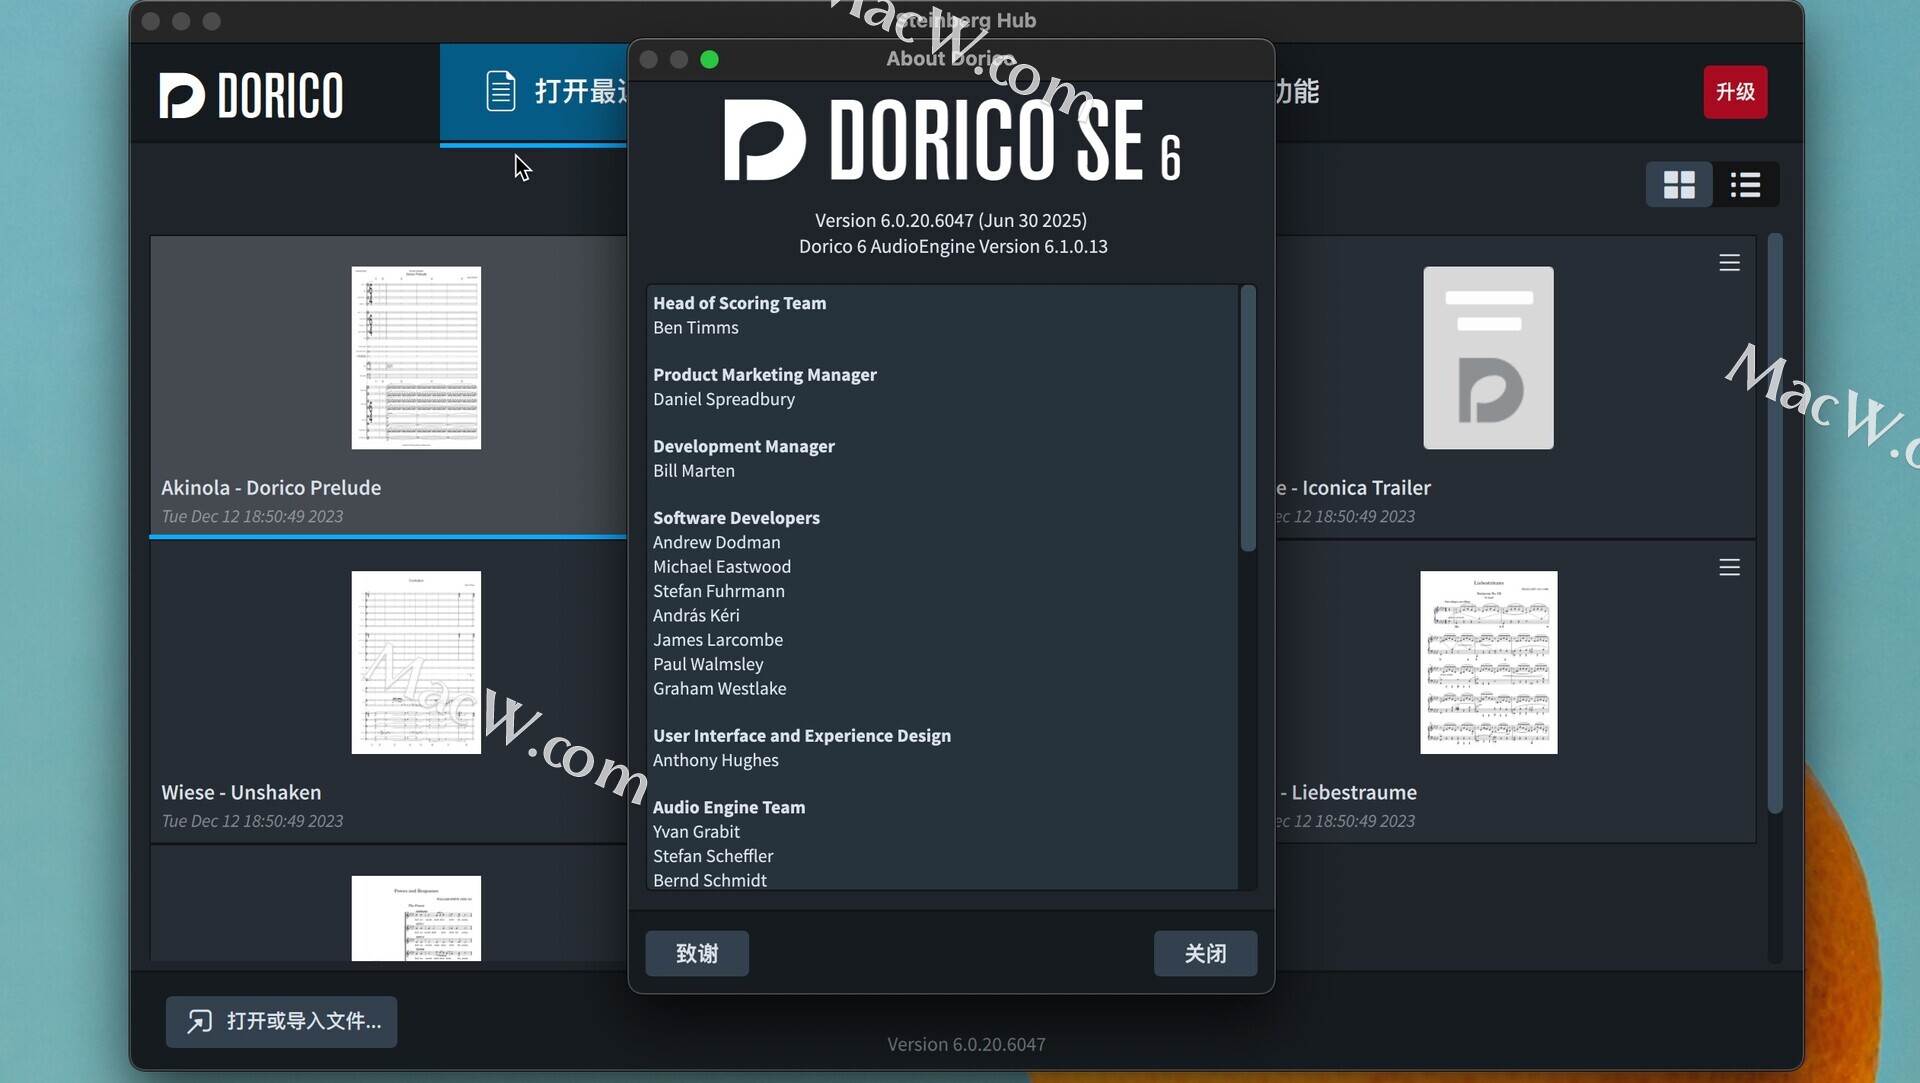Click the name Ben Timms
The height and width of the screenshot is (1083, 1920).
pos(696,328)
